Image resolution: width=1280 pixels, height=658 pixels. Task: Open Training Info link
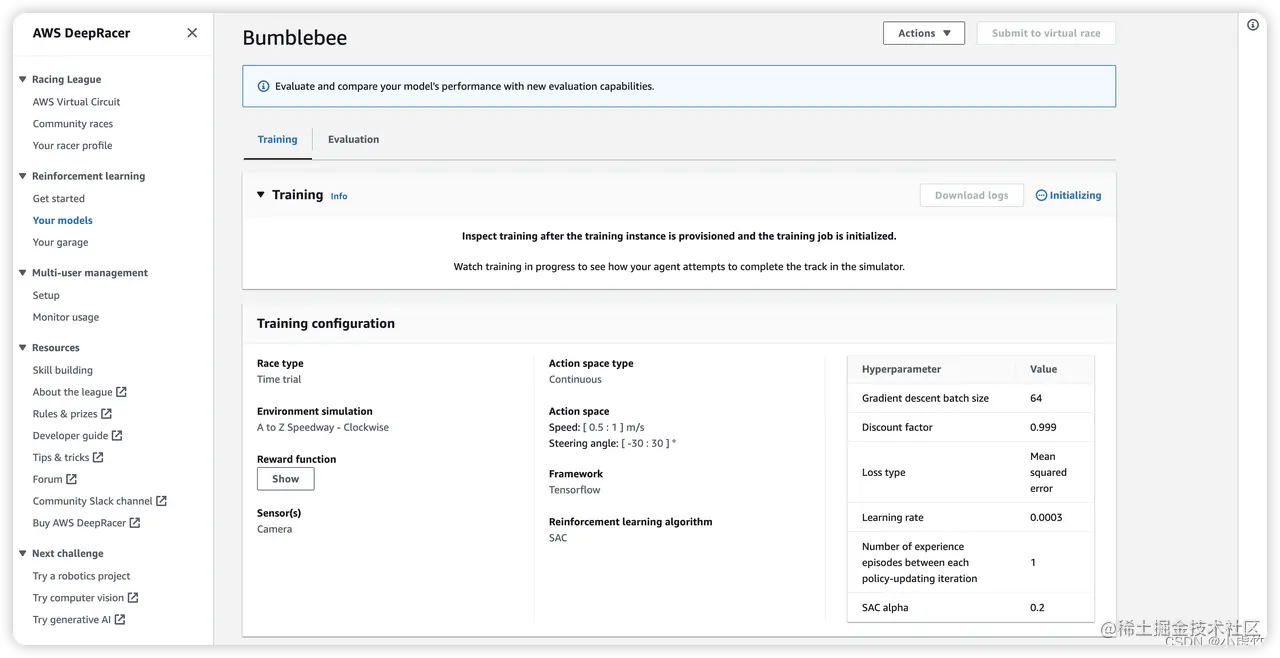[339, 196]
